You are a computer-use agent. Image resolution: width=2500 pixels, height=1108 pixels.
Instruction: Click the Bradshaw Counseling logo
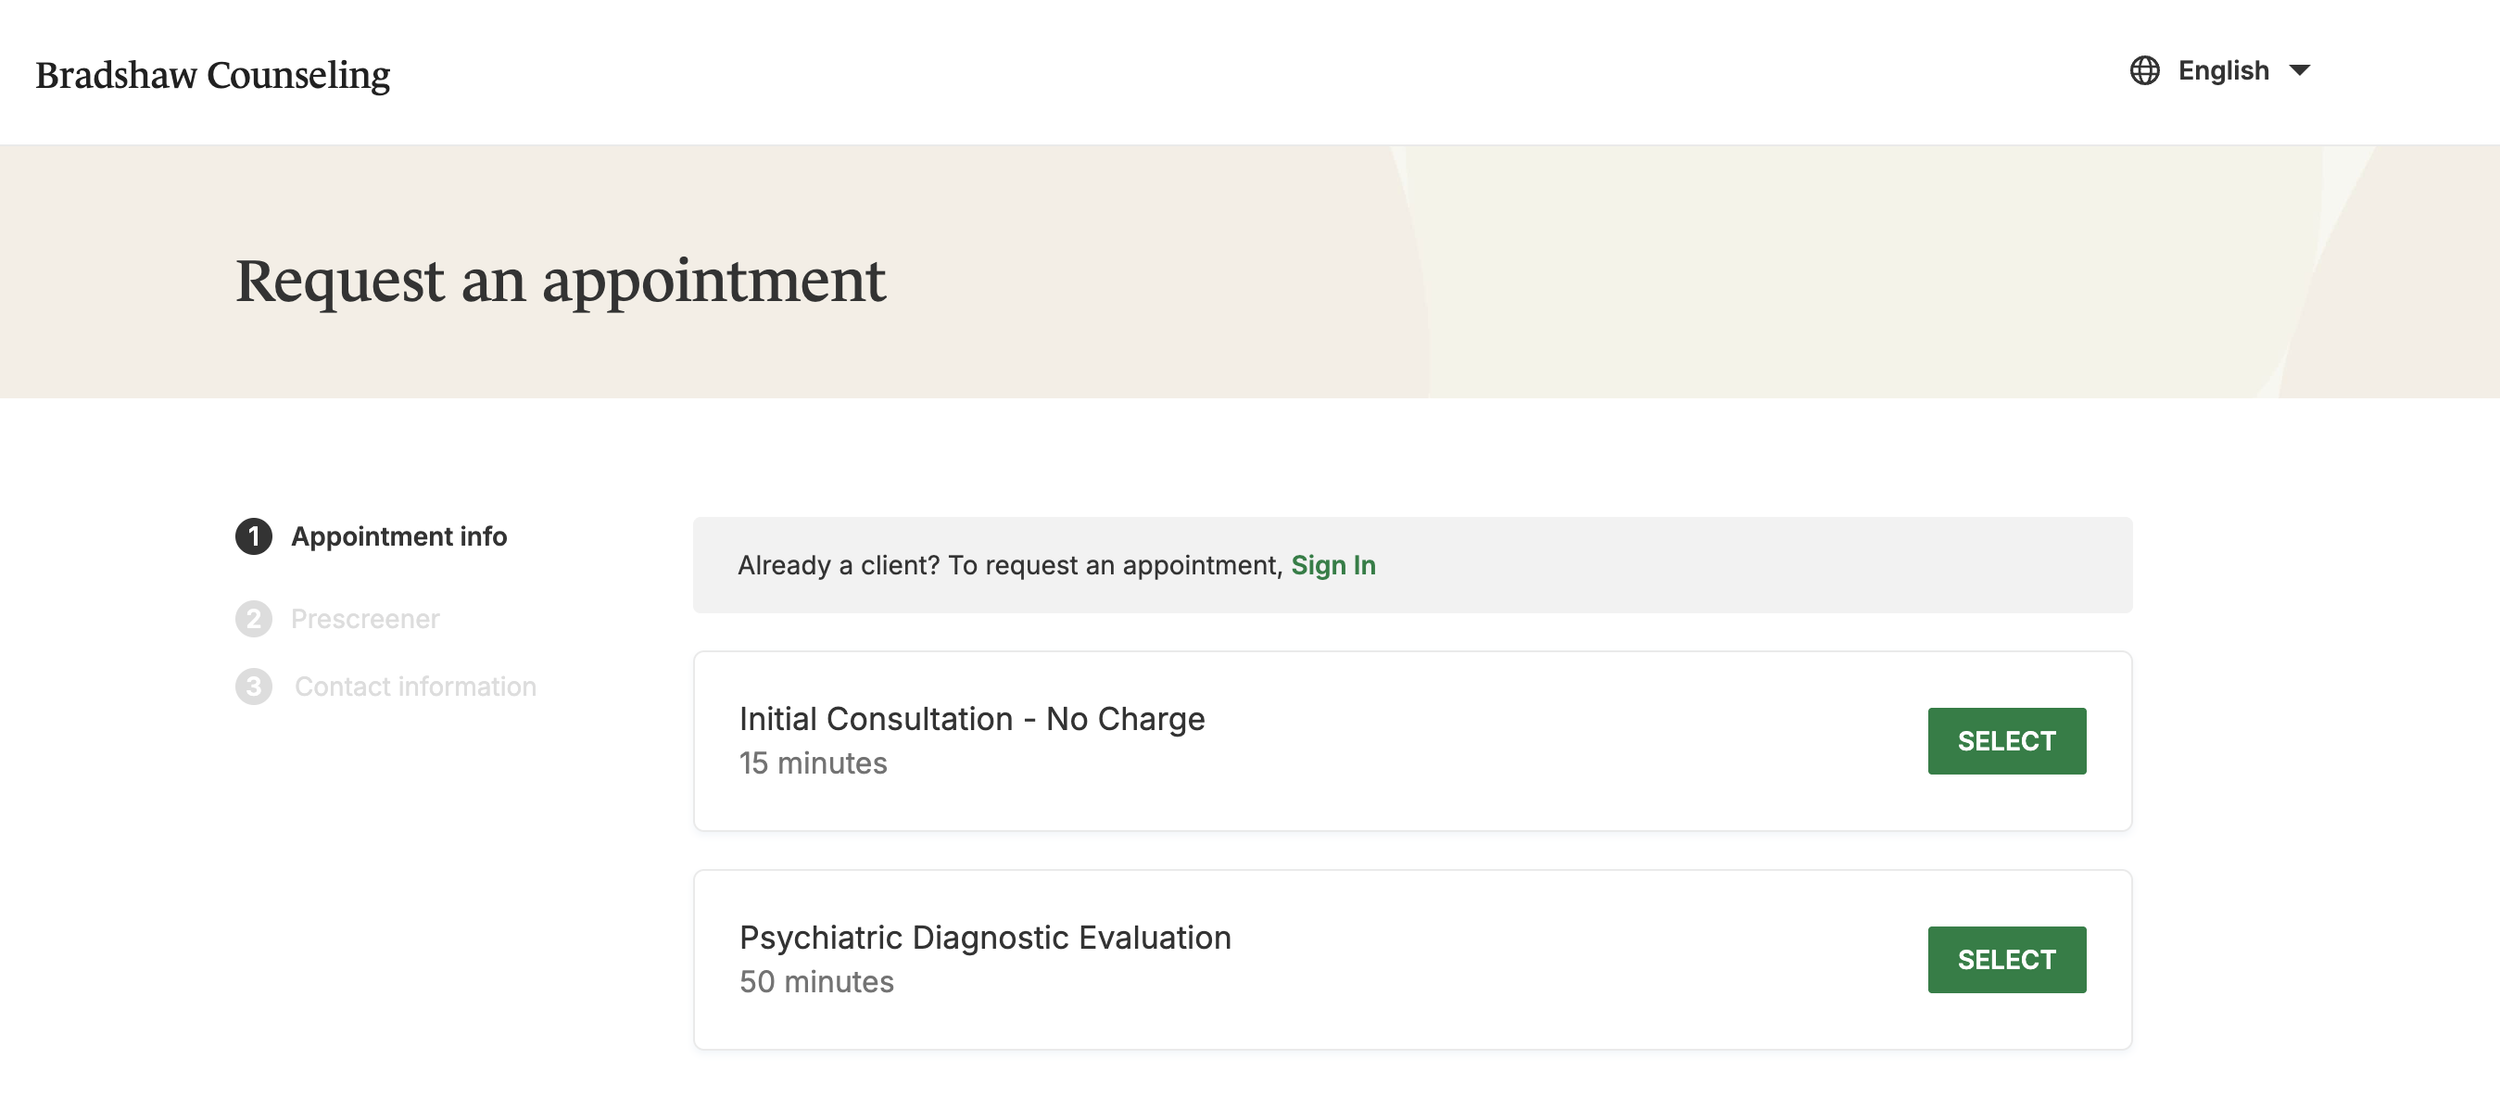point(212,75)
